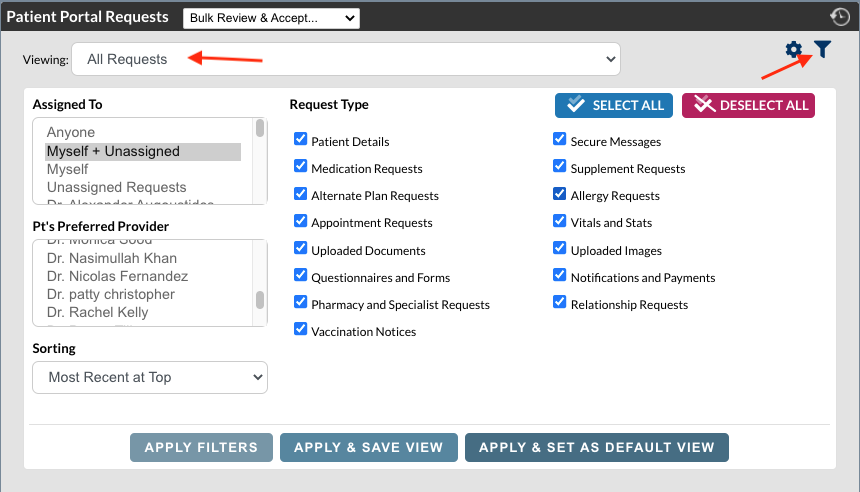
Task: Toggle Pharmacy and Specialist Requests checkbox
Action: tap(301, 302)
